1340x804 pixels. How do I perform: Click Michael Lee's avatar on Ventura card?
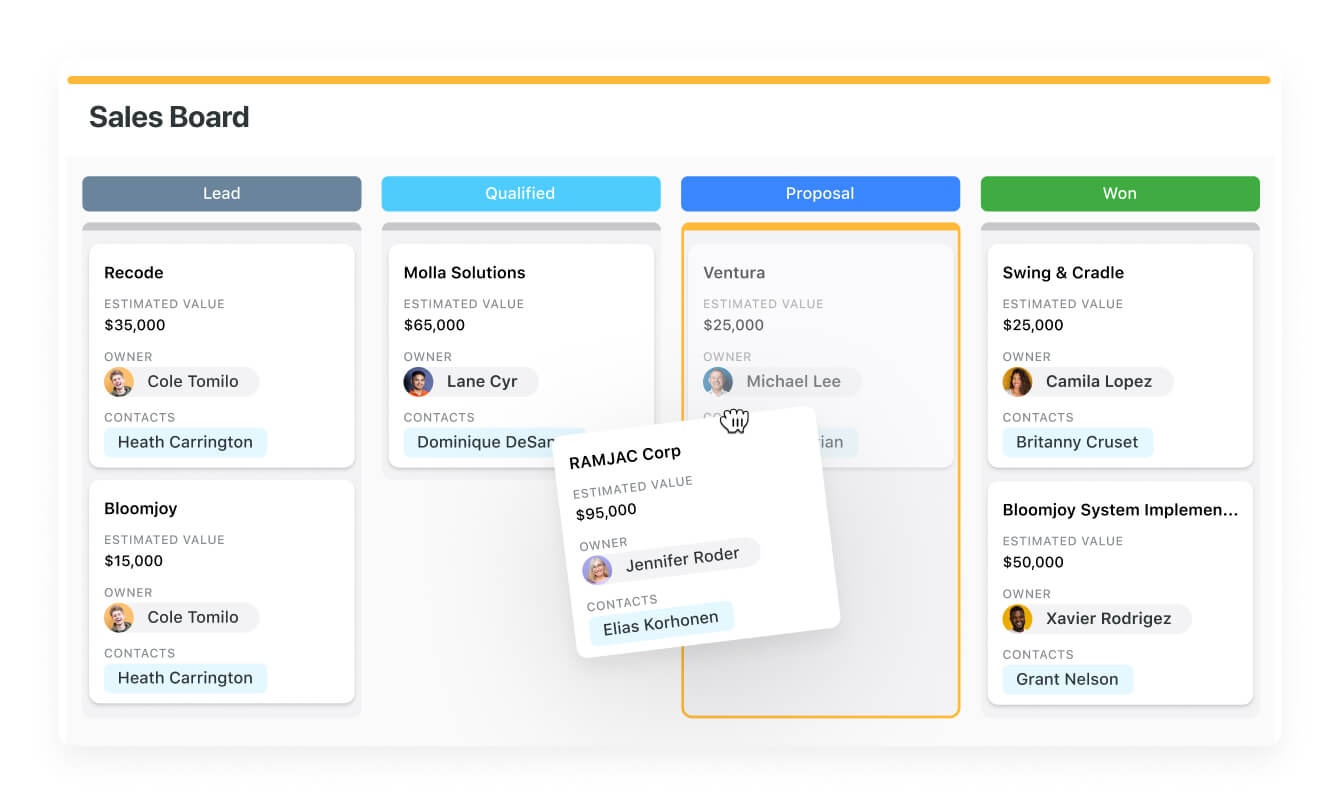point(718,382)
